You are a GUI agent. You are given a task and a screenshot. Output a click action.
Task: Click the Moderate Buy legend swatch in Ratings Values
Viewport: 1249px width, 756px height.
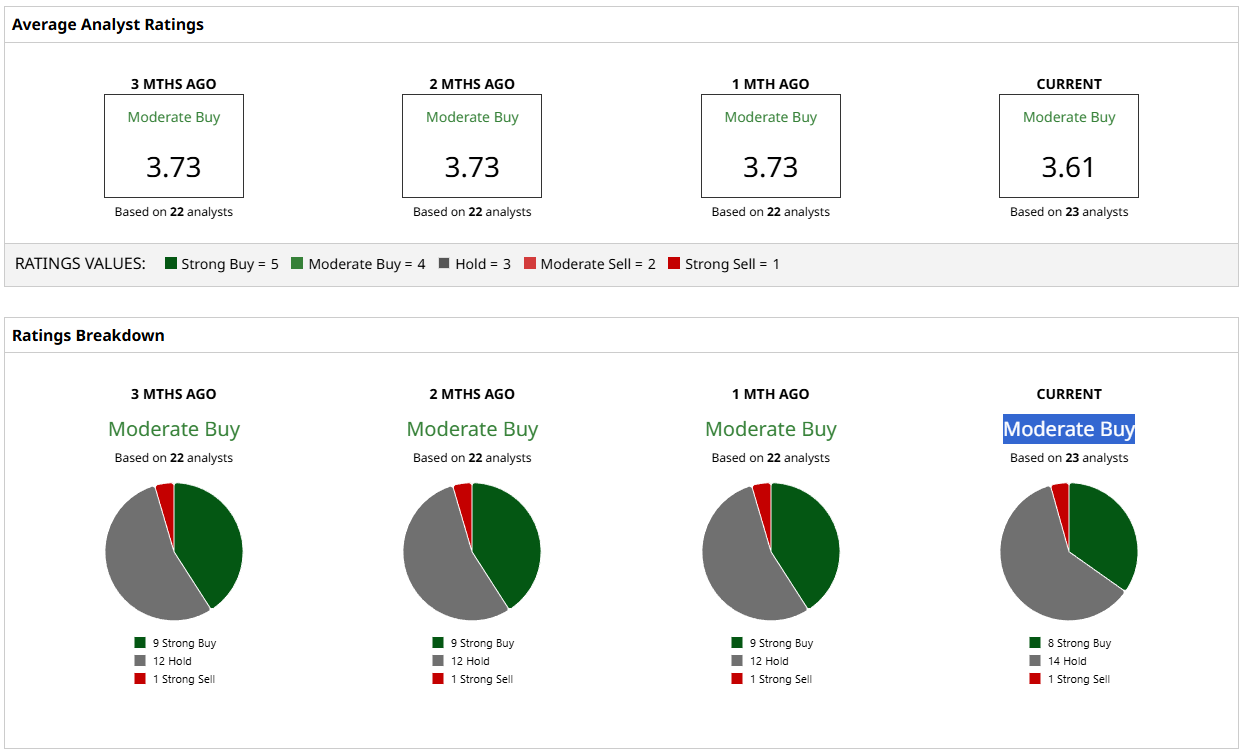coord(297,264)
